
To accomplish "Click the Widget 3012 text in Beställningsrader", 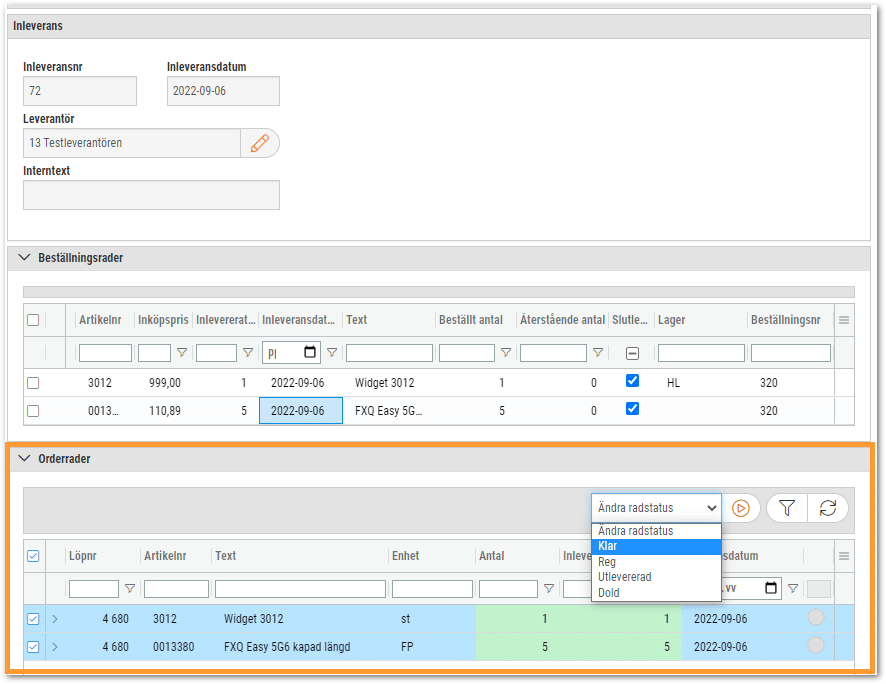I will [384, 383].
